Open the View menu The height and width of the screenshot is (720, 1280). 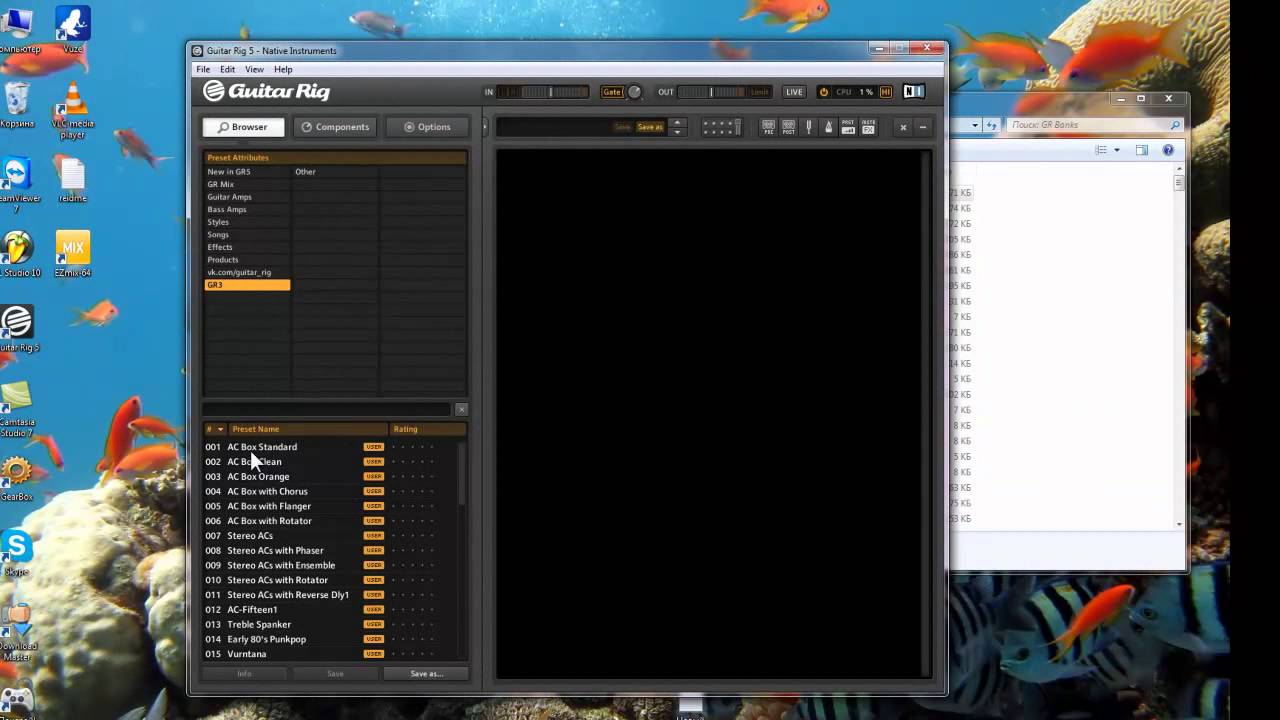click(x=255, y=69)
